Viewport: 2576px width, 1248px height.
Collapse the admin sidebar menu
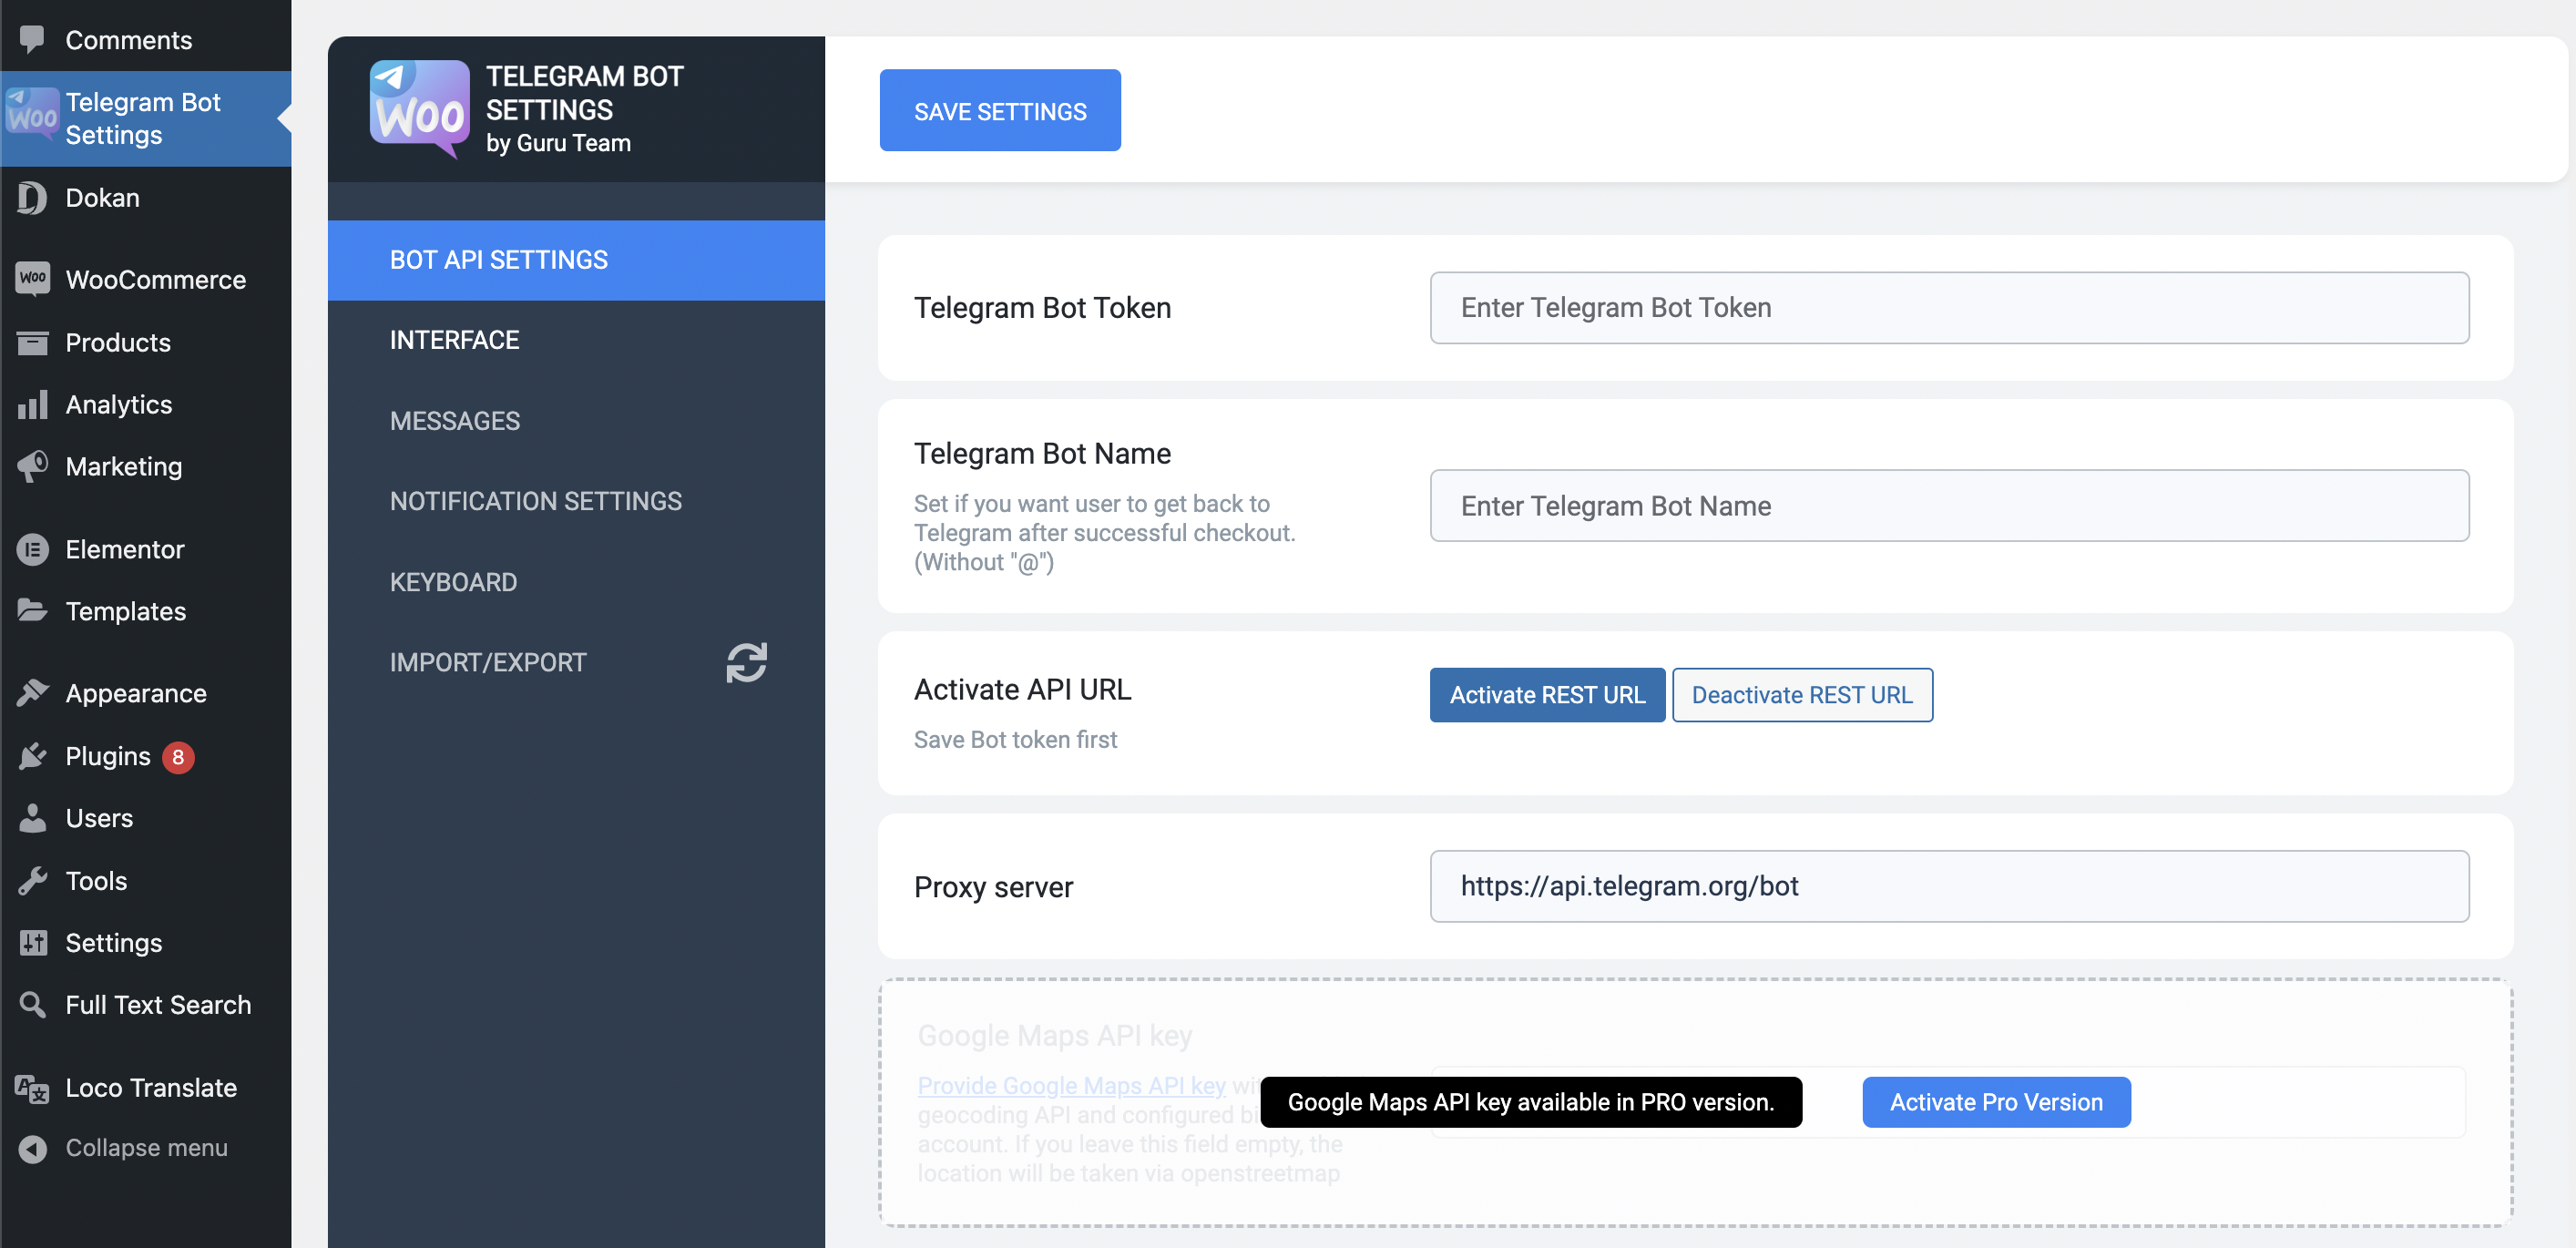146,1148
